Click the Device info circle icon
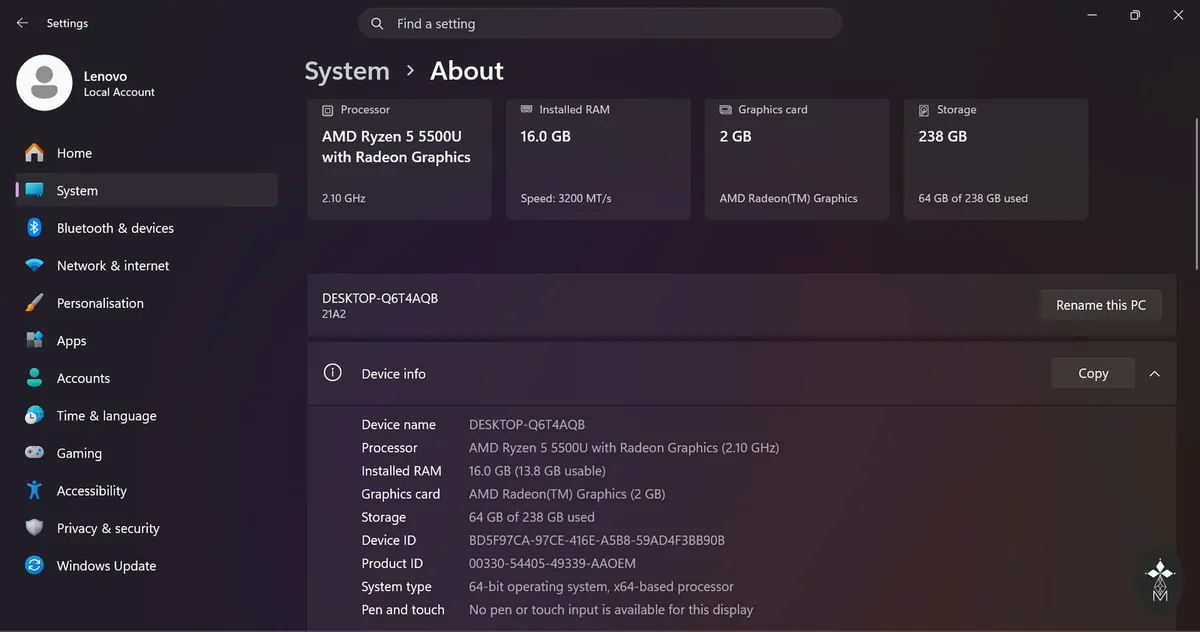This screenshot has height=632, width=1200. pos(333,373)
